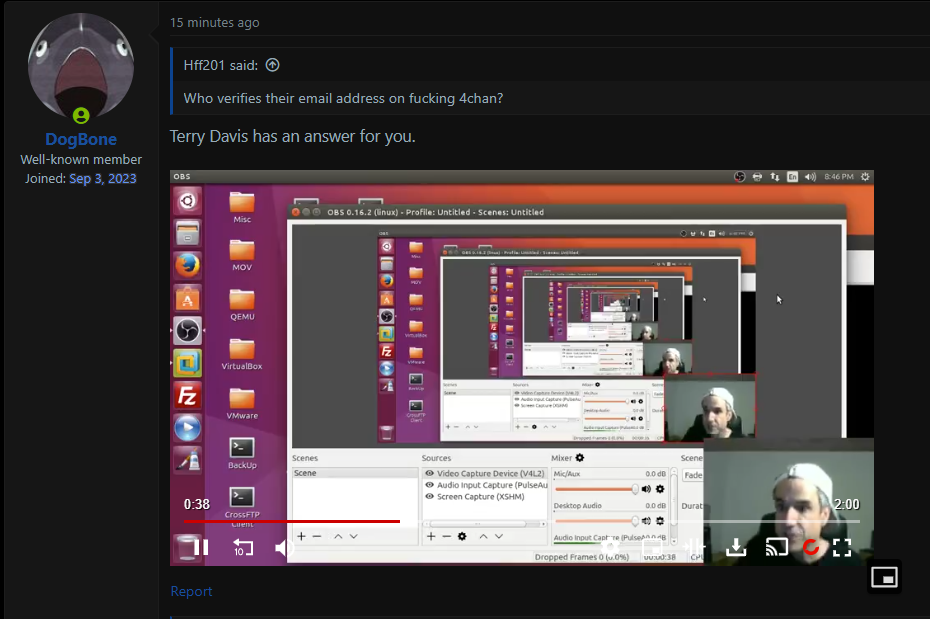The height and width of the screenshot is (619, 930).
Task: Add a source with large Sources plus button
Action: 431,536
